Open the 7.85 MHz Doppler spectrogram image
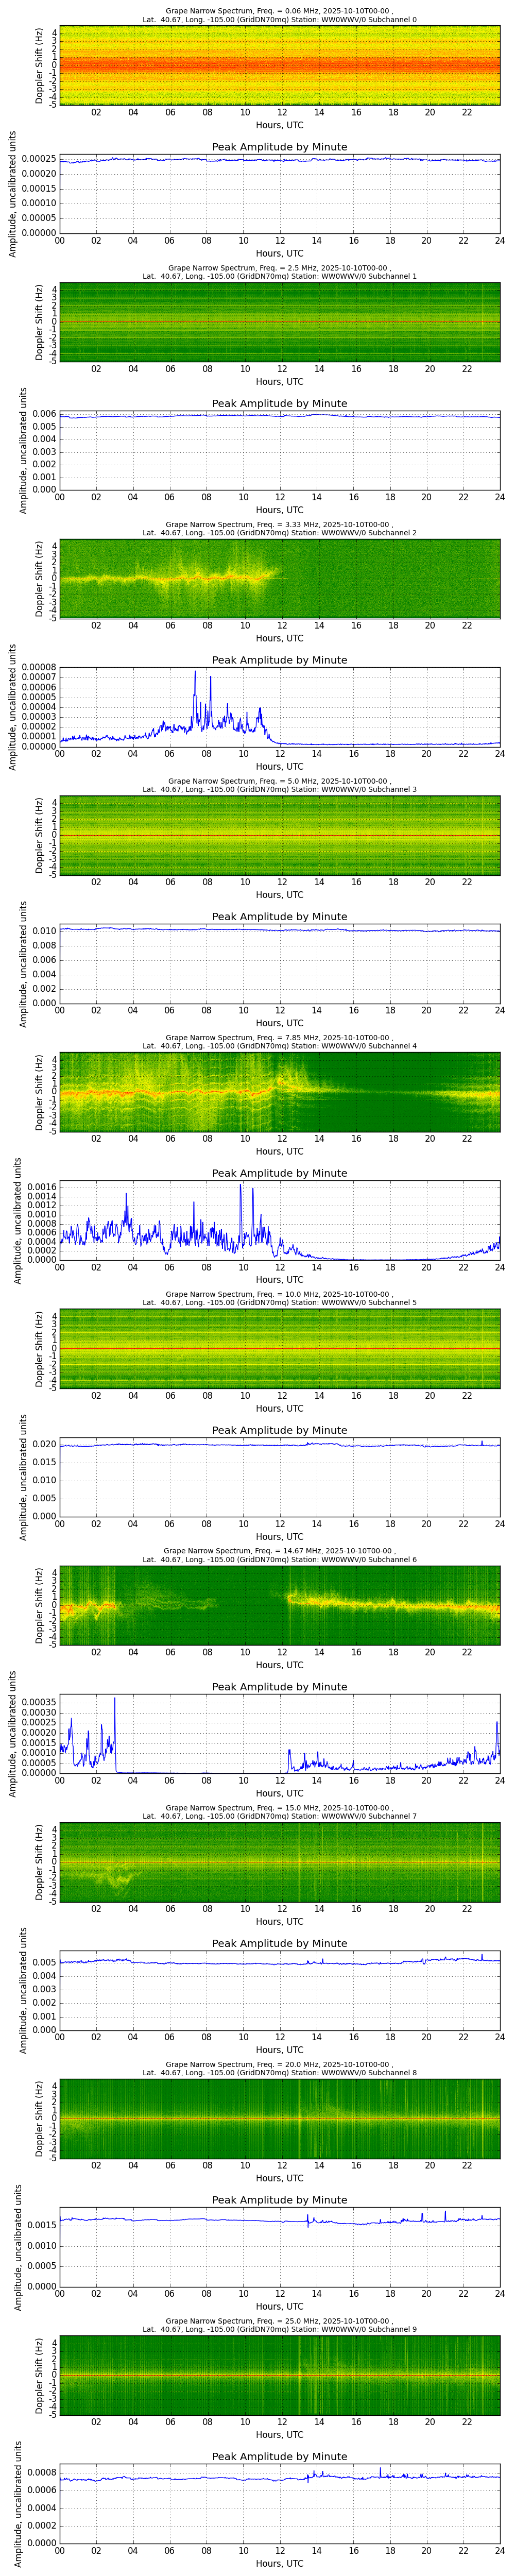Viewport: 515px width, 2576px height. pos(279,1092)
